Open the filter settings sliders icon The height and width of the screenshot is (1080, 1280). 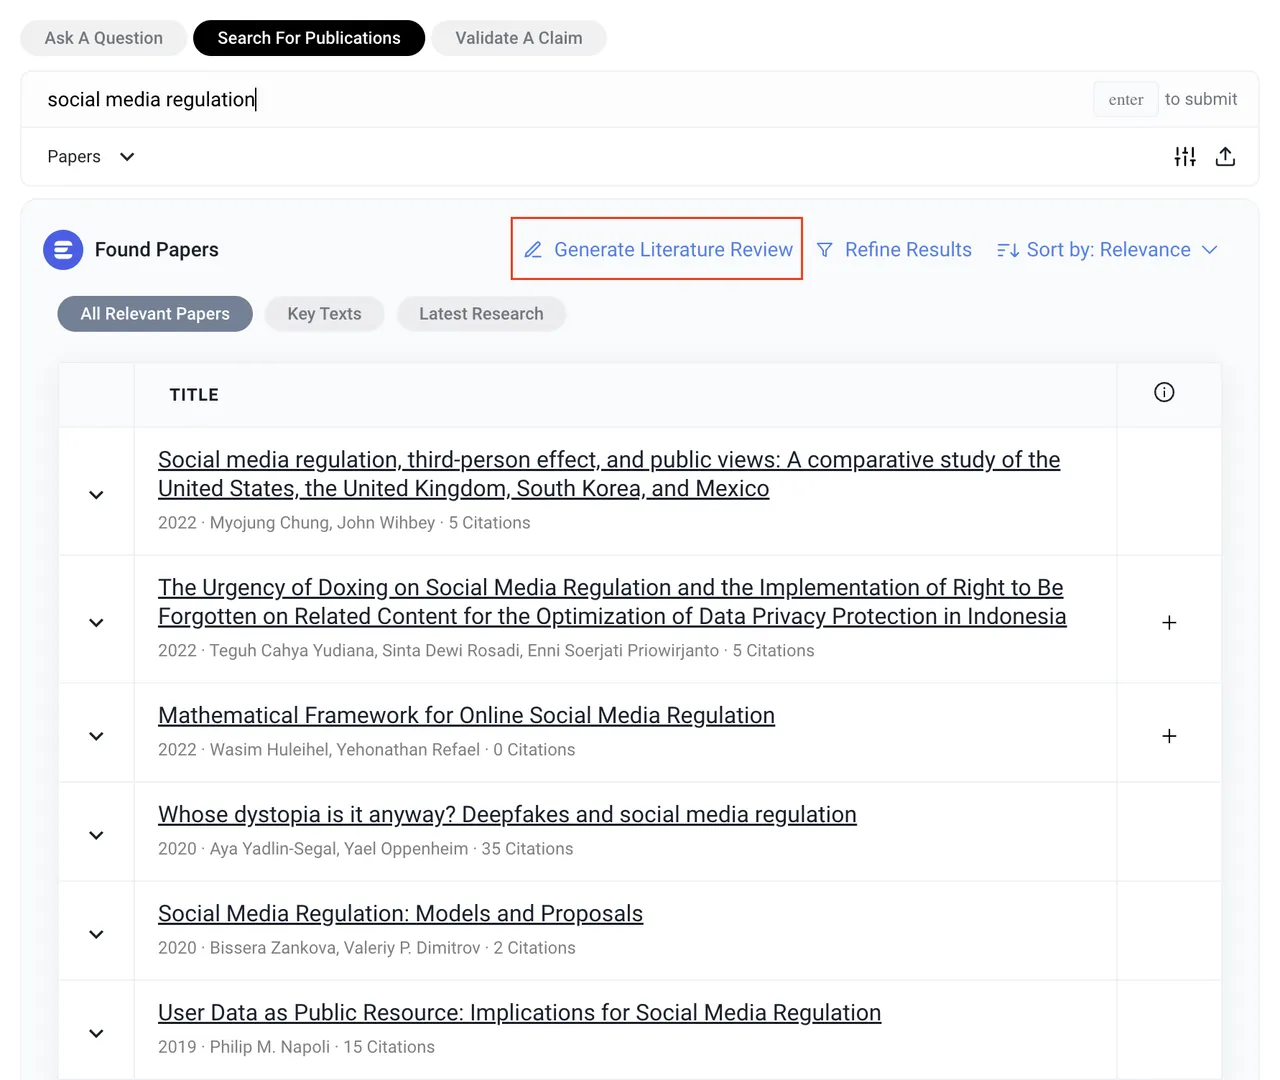(1185, 156)
